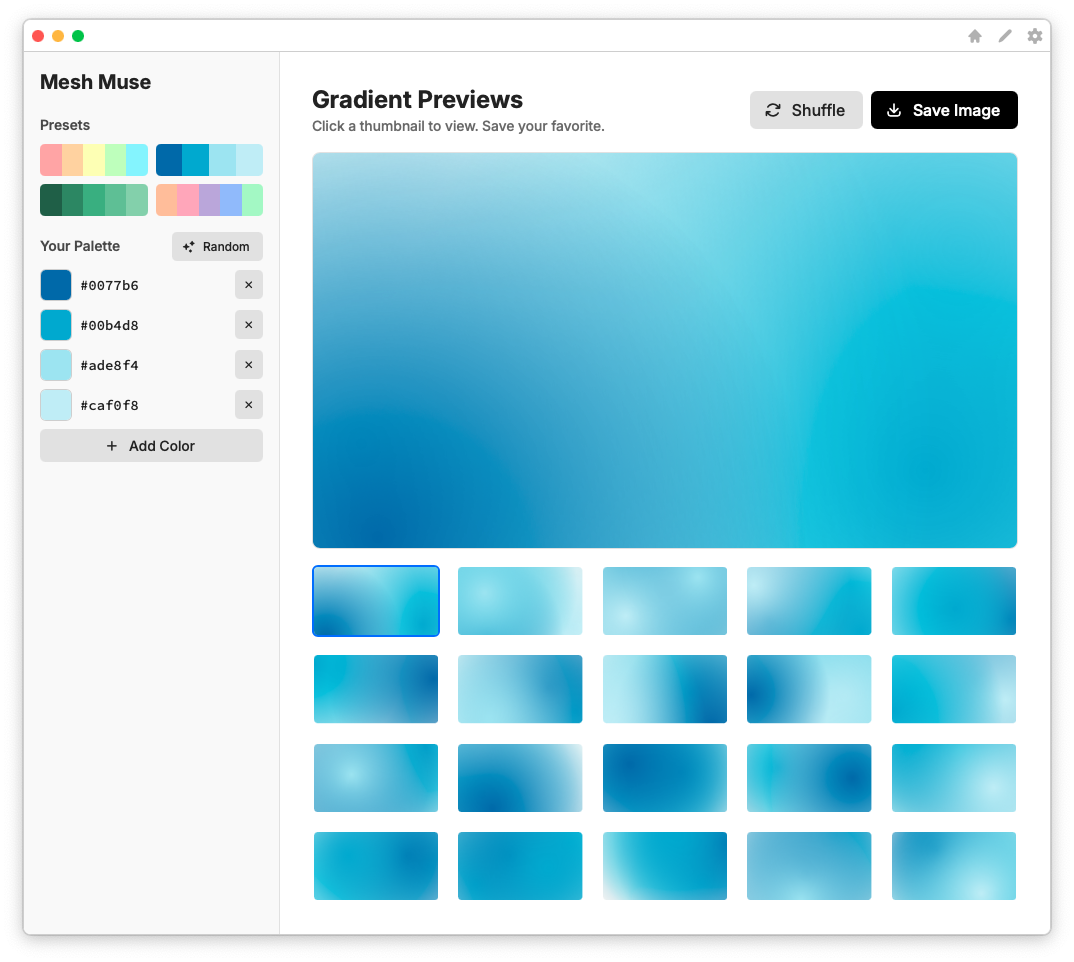Delete the #00b4d8 palette color

pyautogui.click(x=249, y=325)
